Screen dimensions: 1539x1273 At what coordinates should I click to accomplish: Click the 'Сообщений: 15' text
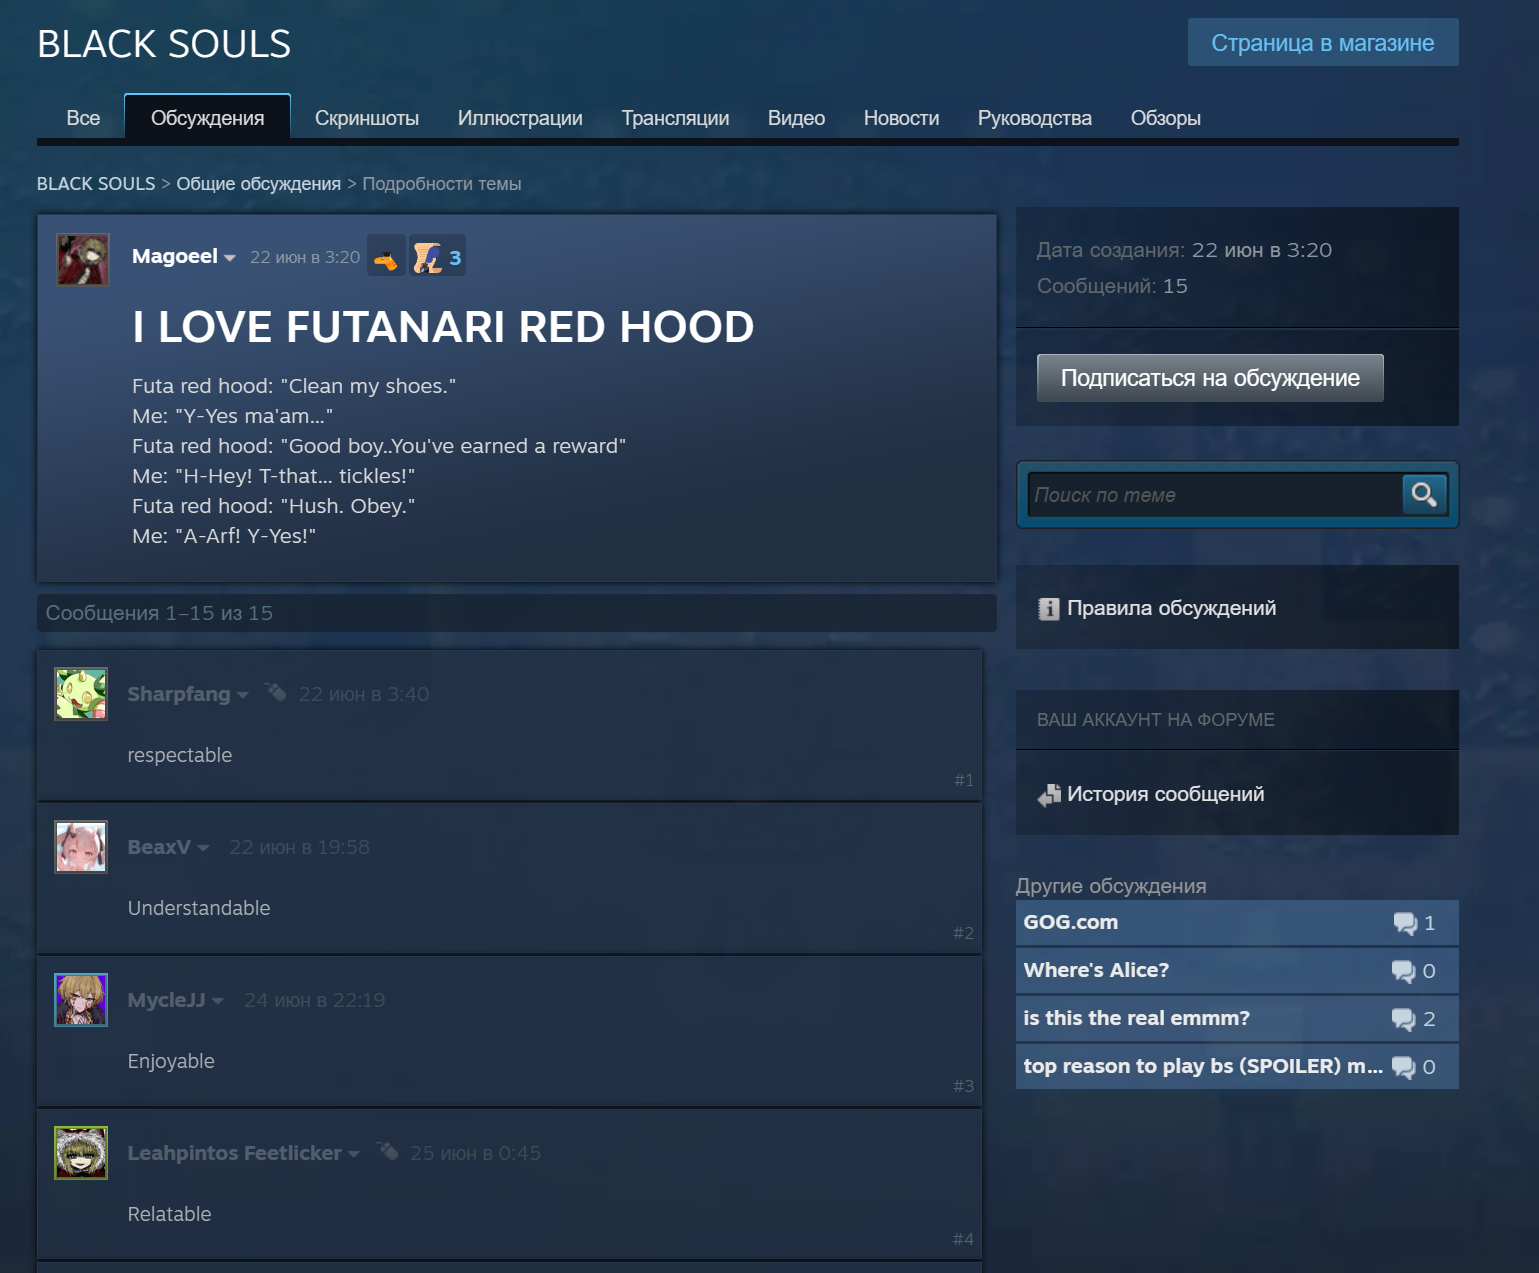(1112, 286)
